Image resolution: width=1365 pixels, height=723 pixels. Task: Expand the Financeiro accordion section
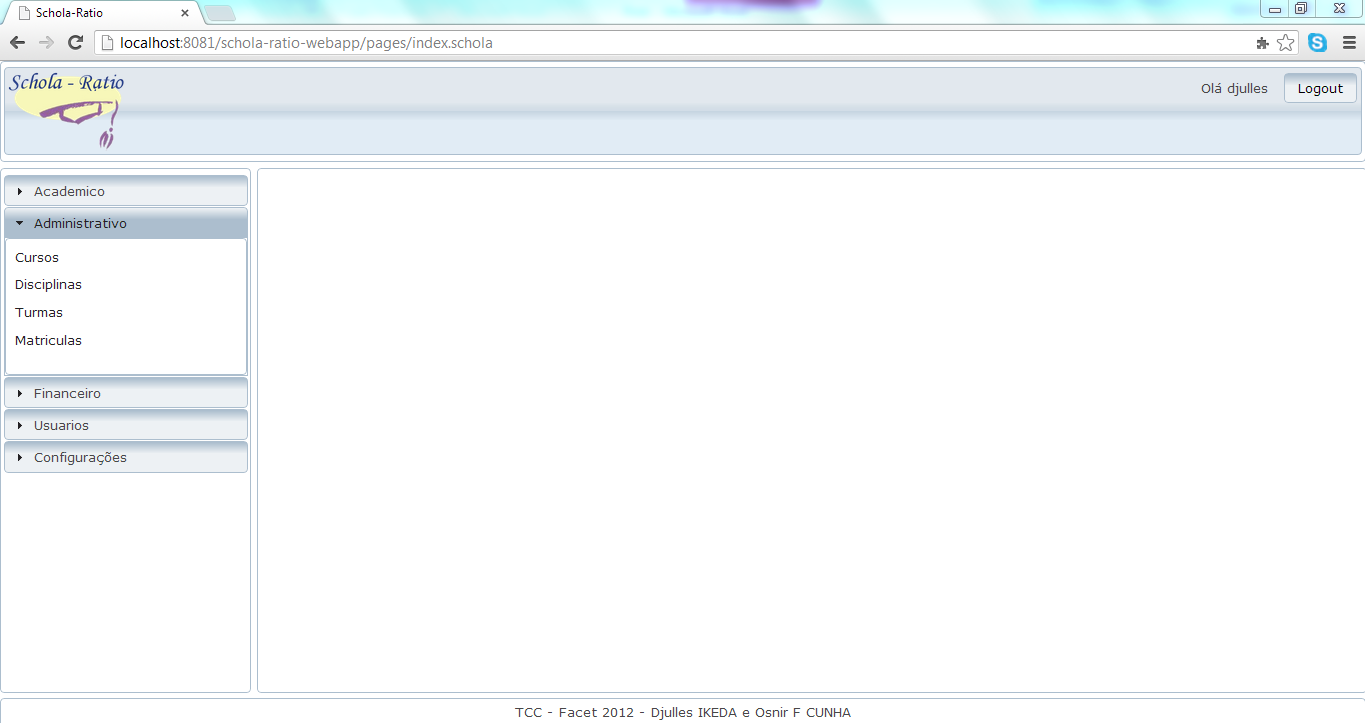(126, 393)
